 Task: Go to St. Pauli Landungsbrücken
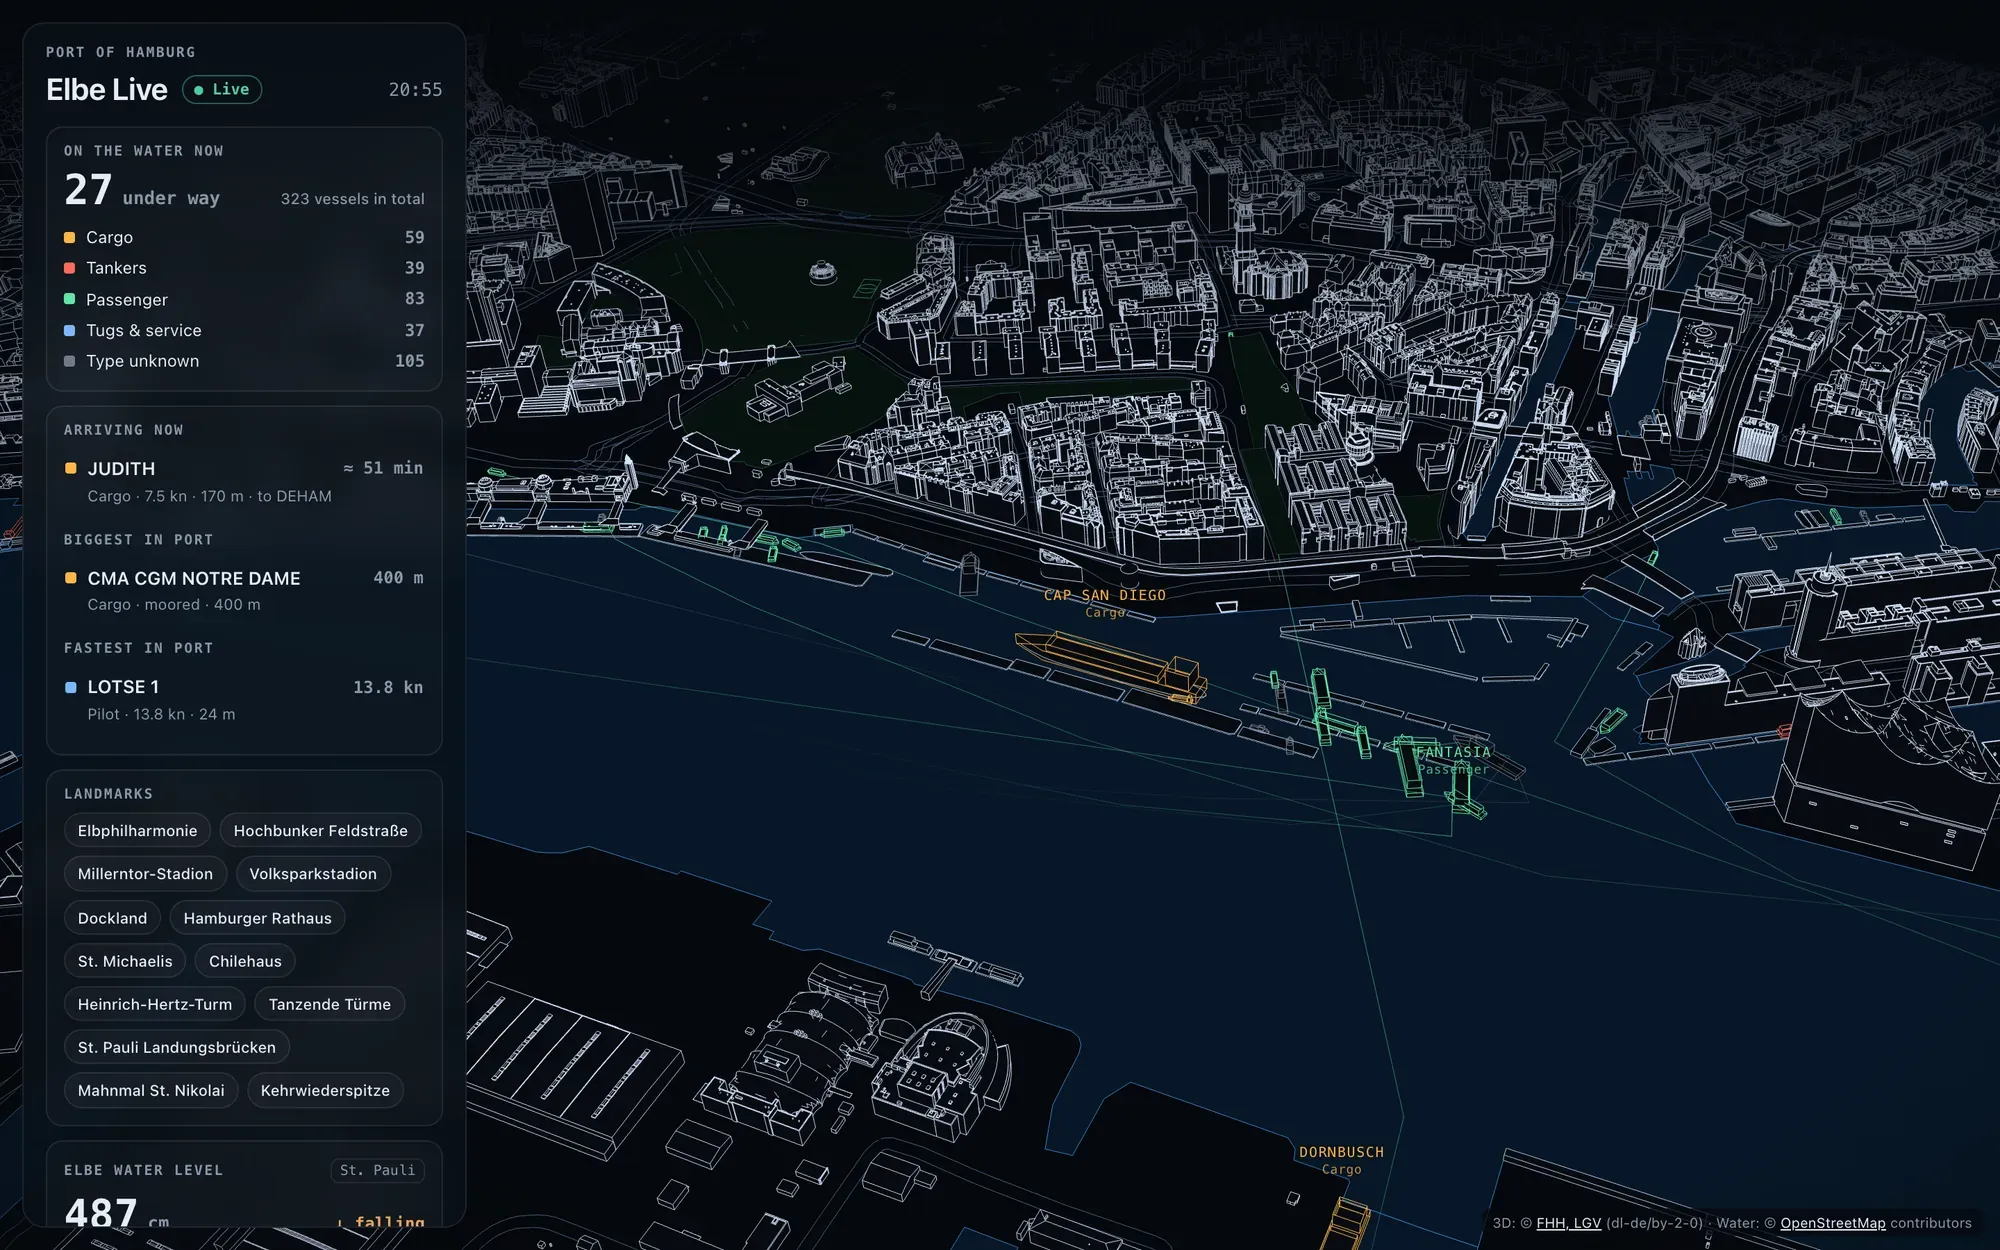tap(177, 1047)
